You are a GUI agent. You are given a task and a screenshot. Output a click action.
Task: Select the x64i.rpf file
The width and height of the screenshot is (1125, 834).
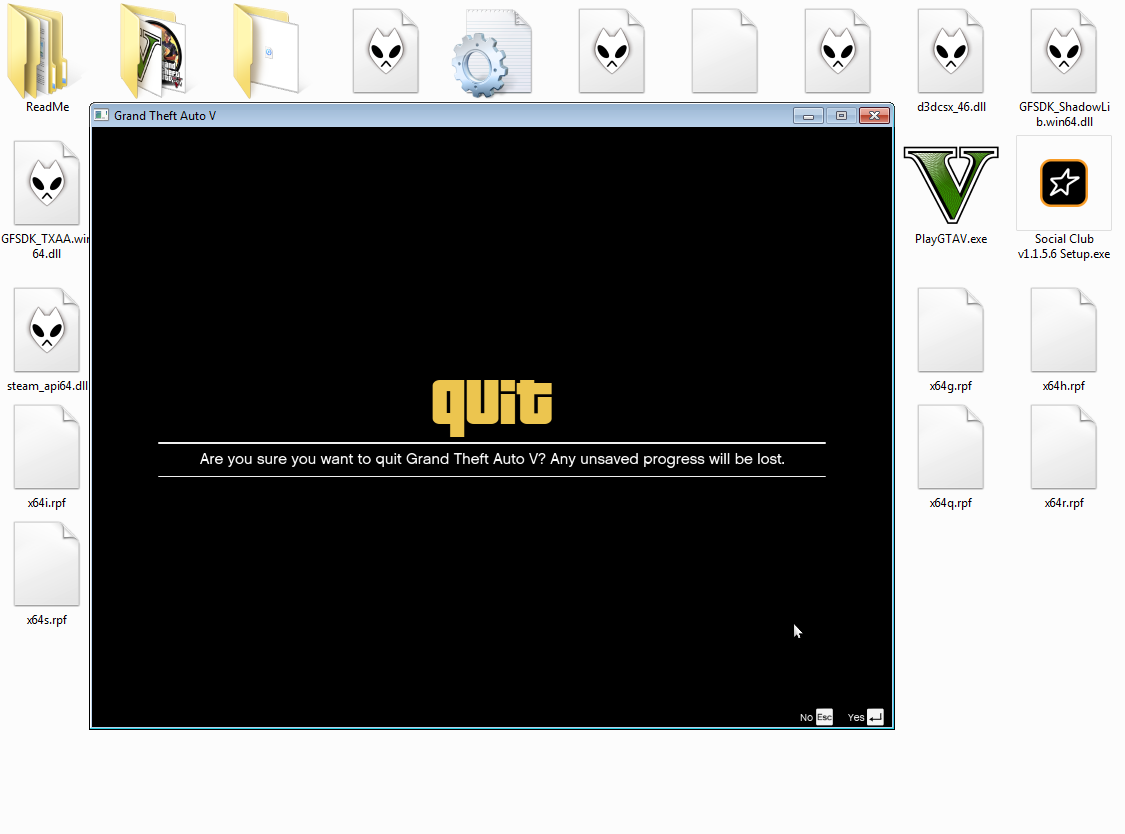click(x=46, y=447)
